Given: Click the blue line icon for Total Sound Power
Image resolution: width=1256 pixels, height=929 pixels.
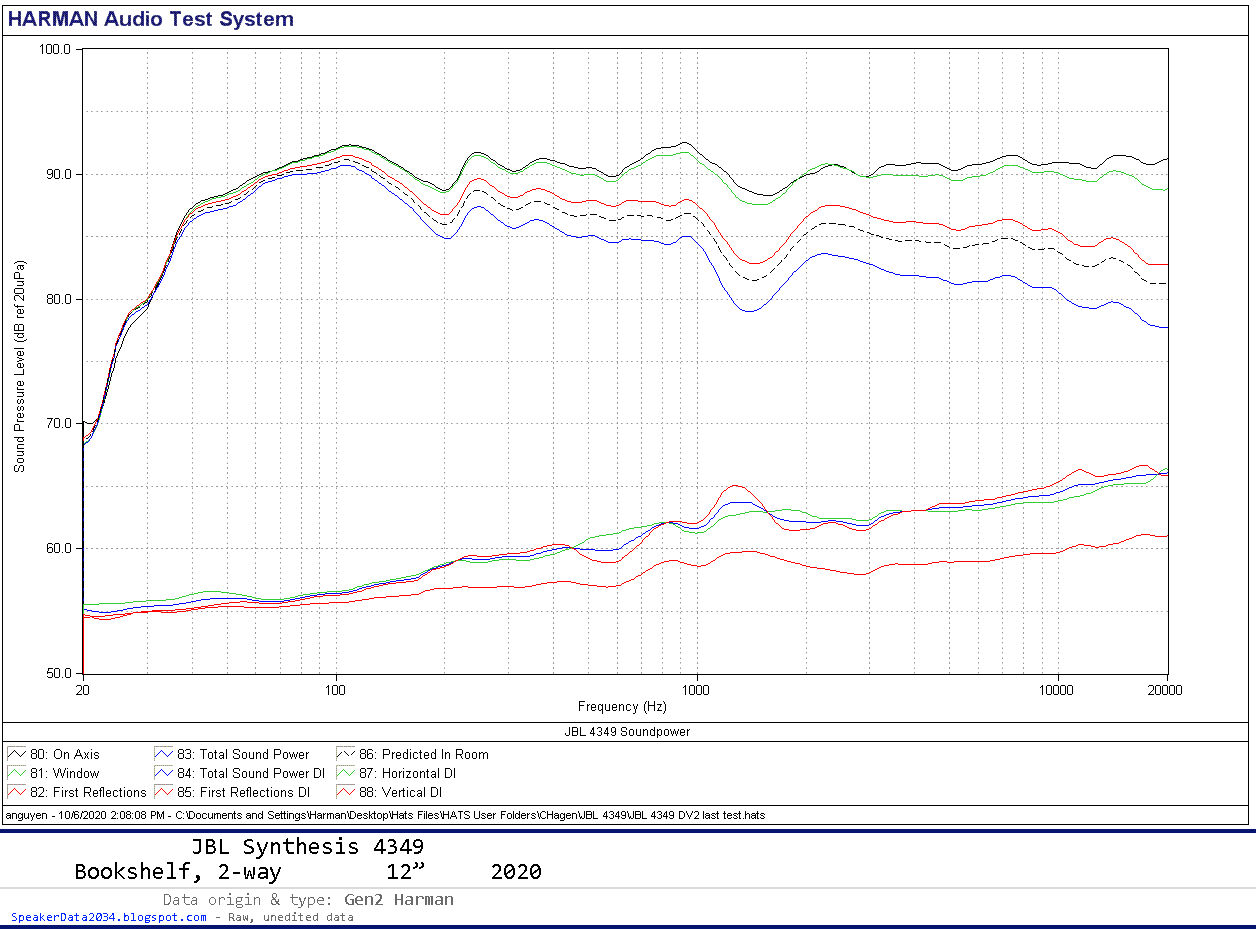Looking at the screenshot, I should (164, 754).
